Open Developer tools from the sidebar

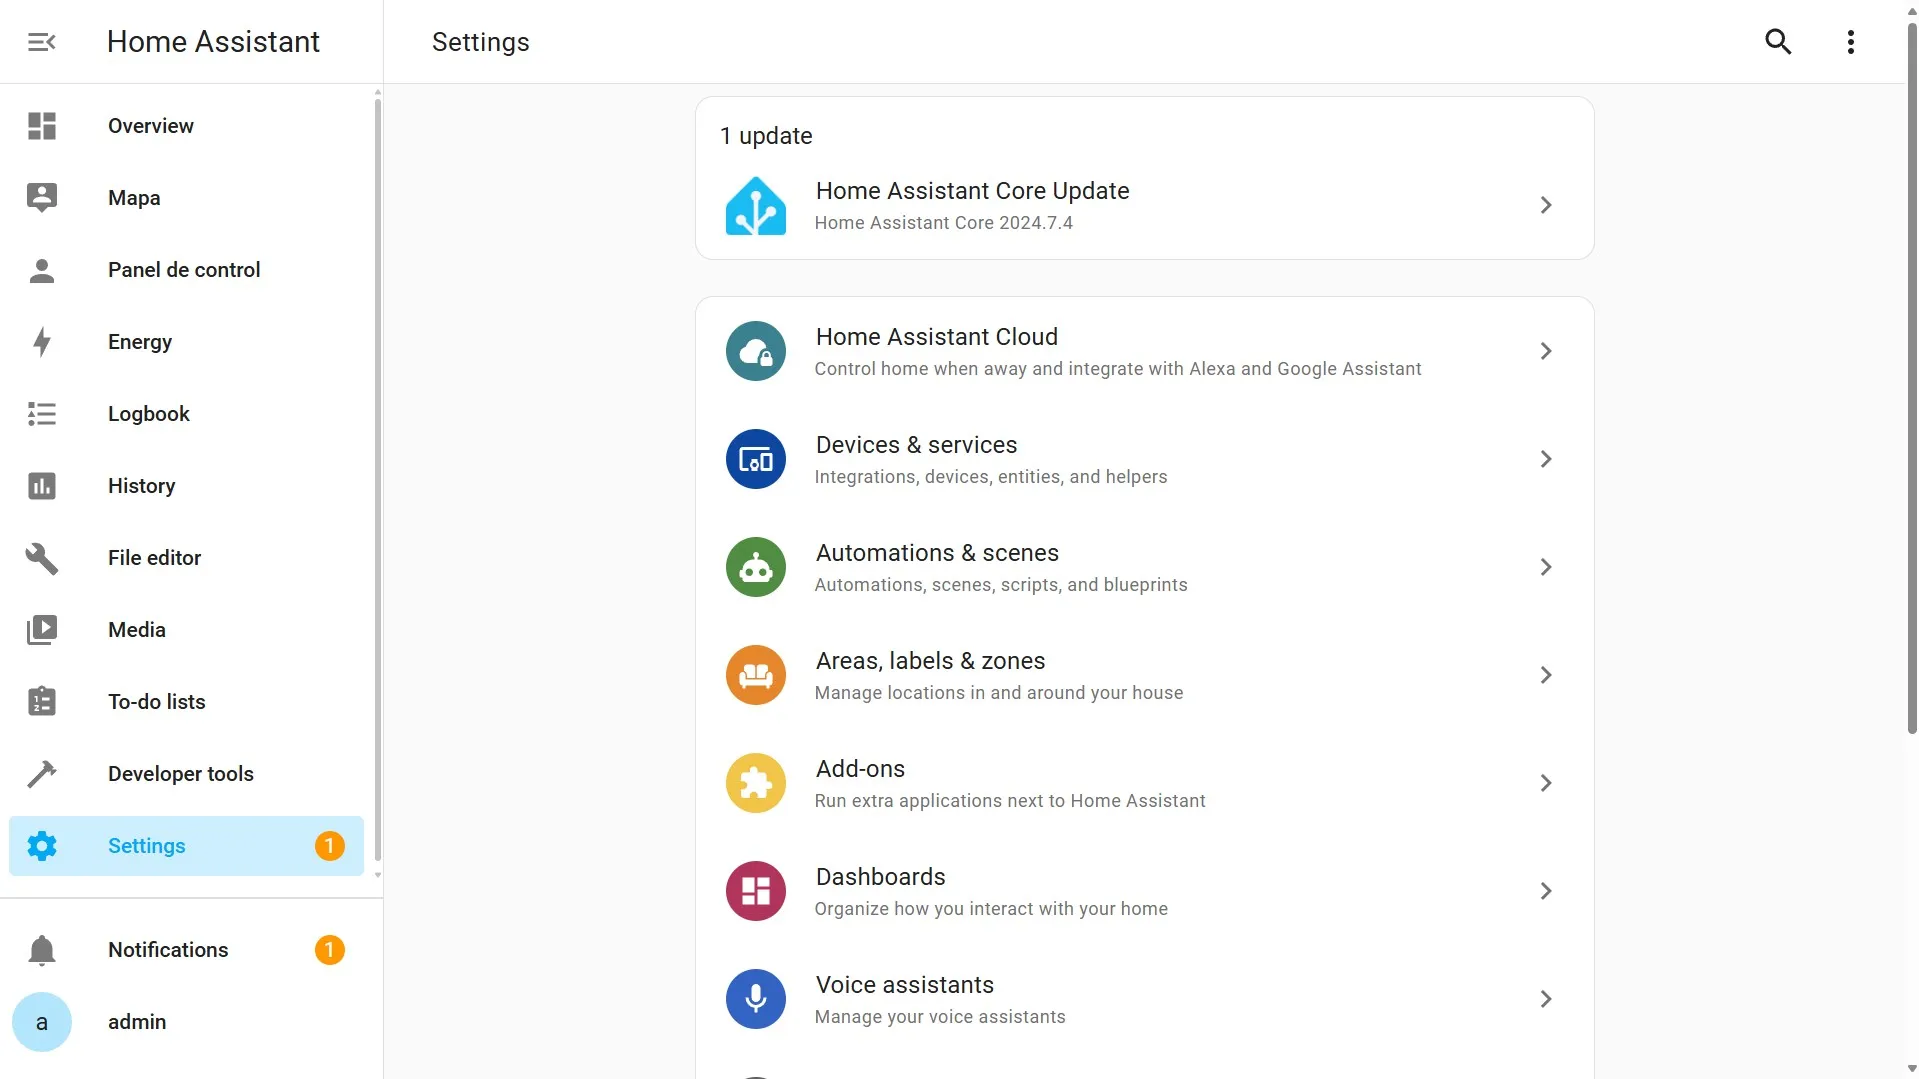pyautogui.click(x=186, y=774)
